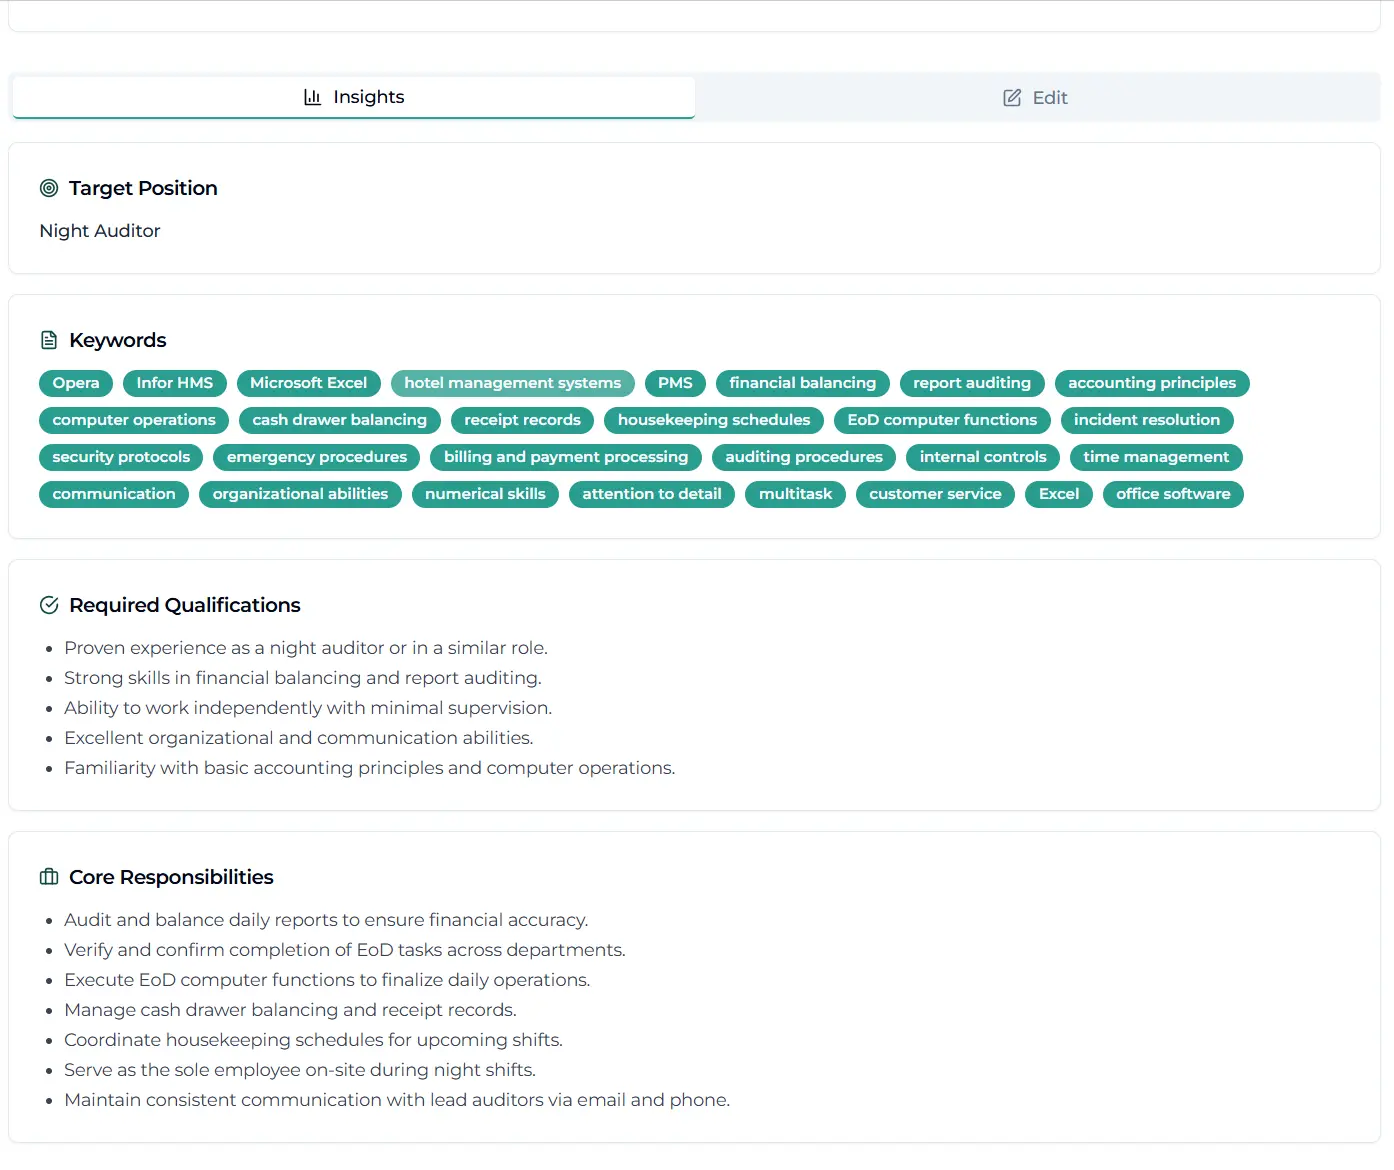Click the 'PMS' keyword chip
Screen dimensions: 1394x1170
pos(675,383)
